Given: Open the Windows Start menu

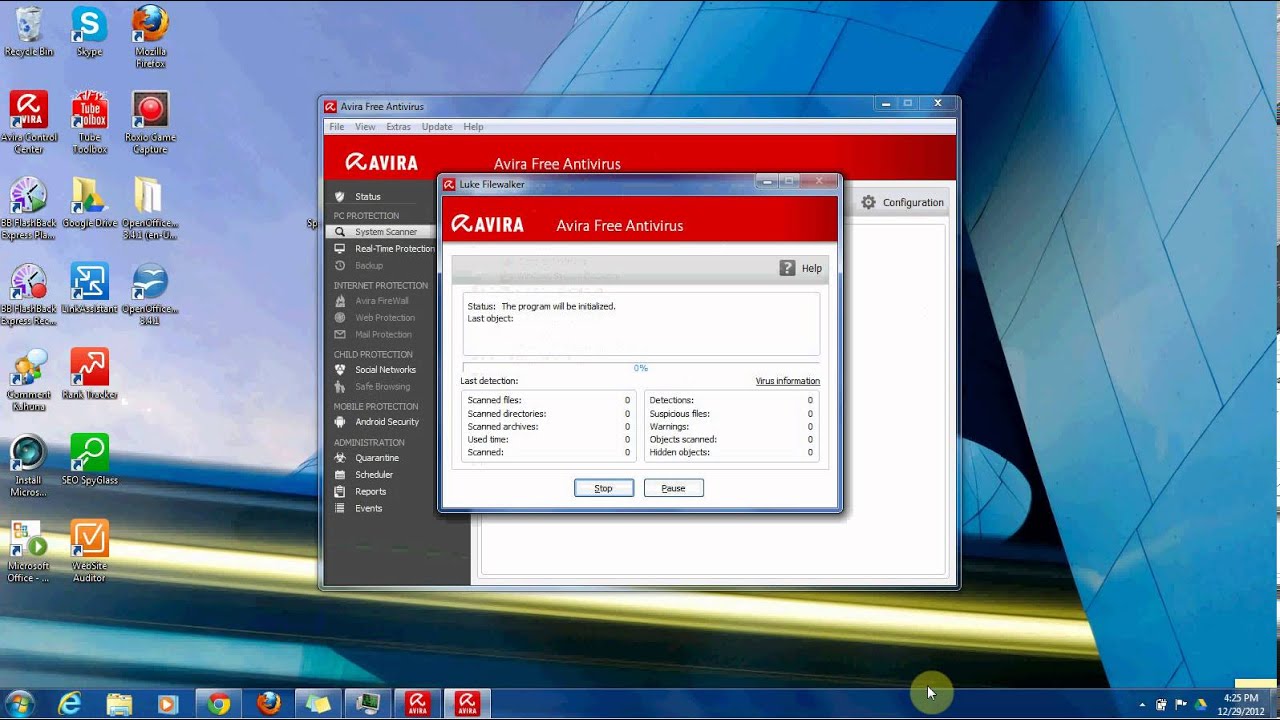Looking at the screenshot, I should click(x=19, y=704).
